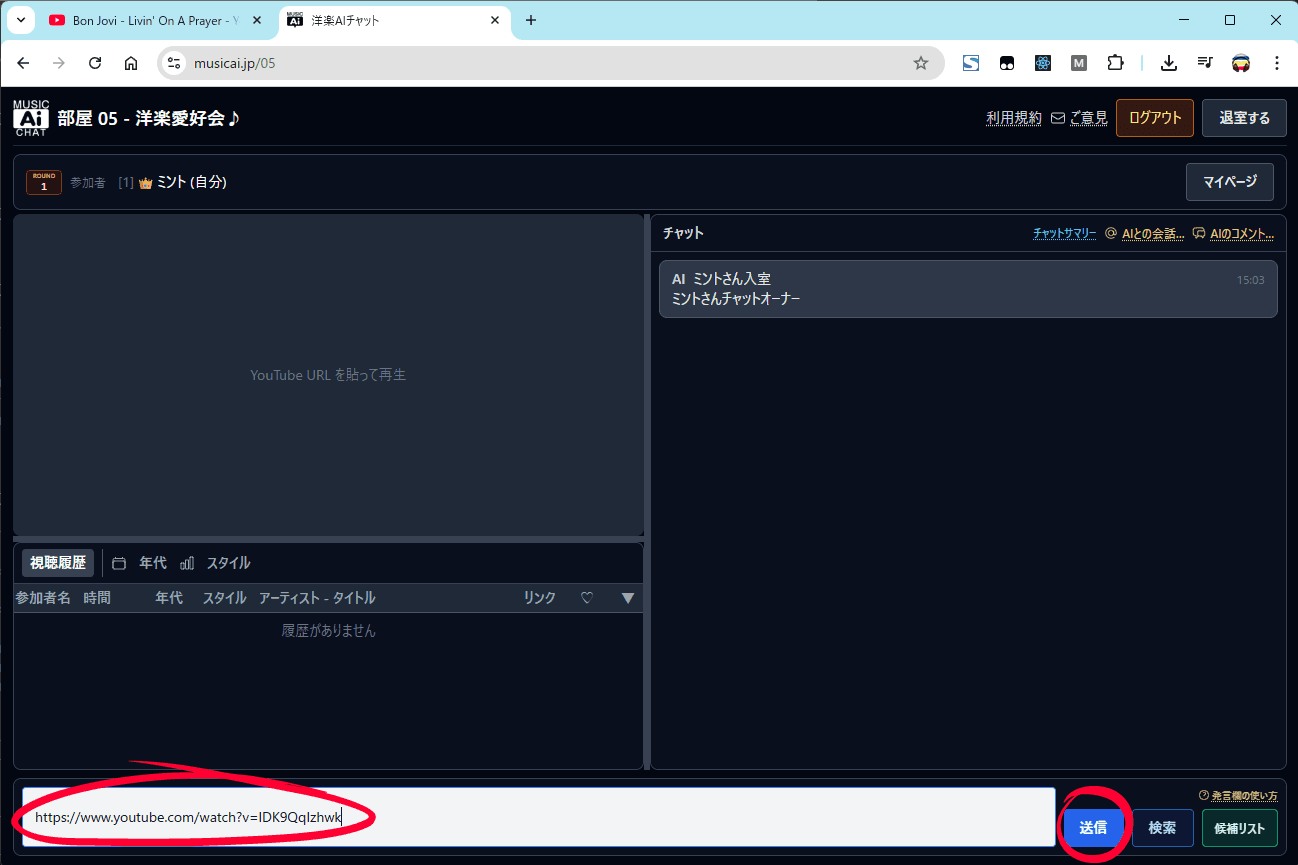Open the Chrome three-dot menu
The image size is (1298, 865).
(x=1277, y=63)
